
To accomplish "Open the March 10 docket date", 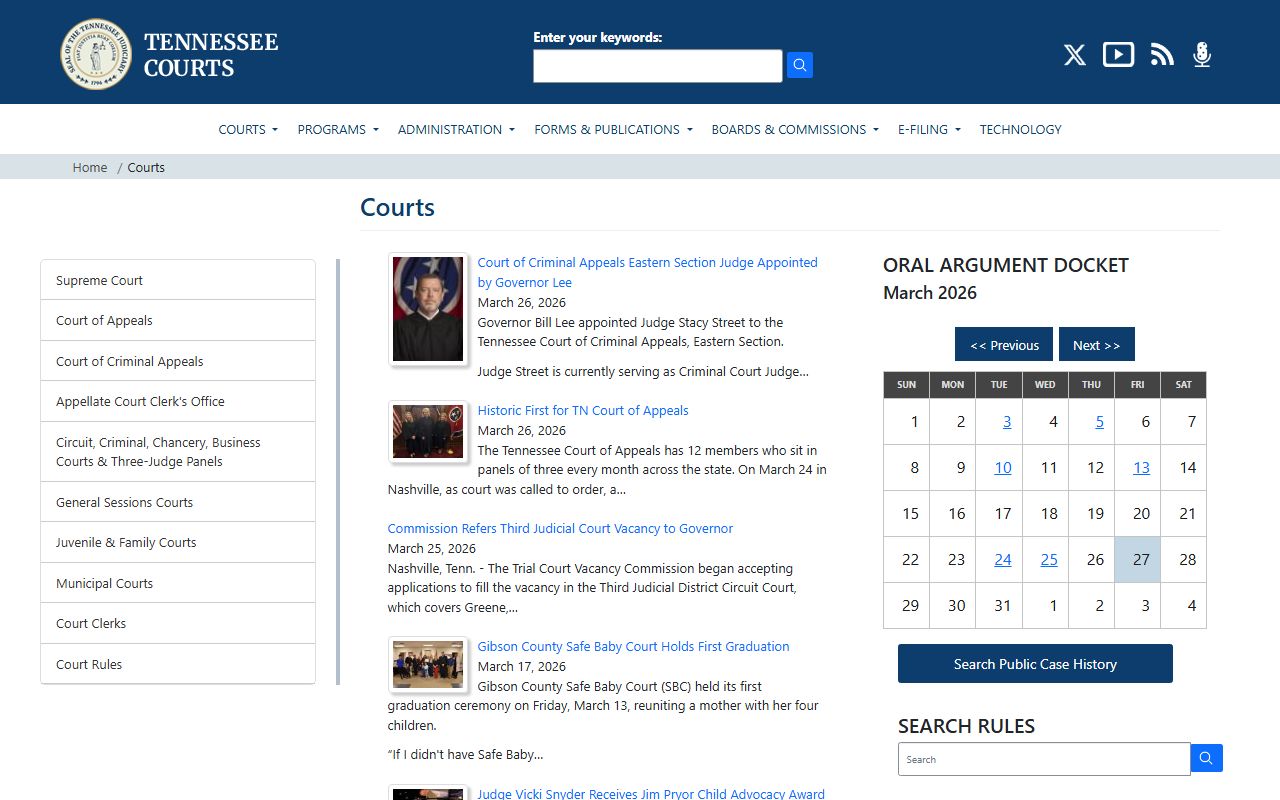I will [x=1003, y=468].
